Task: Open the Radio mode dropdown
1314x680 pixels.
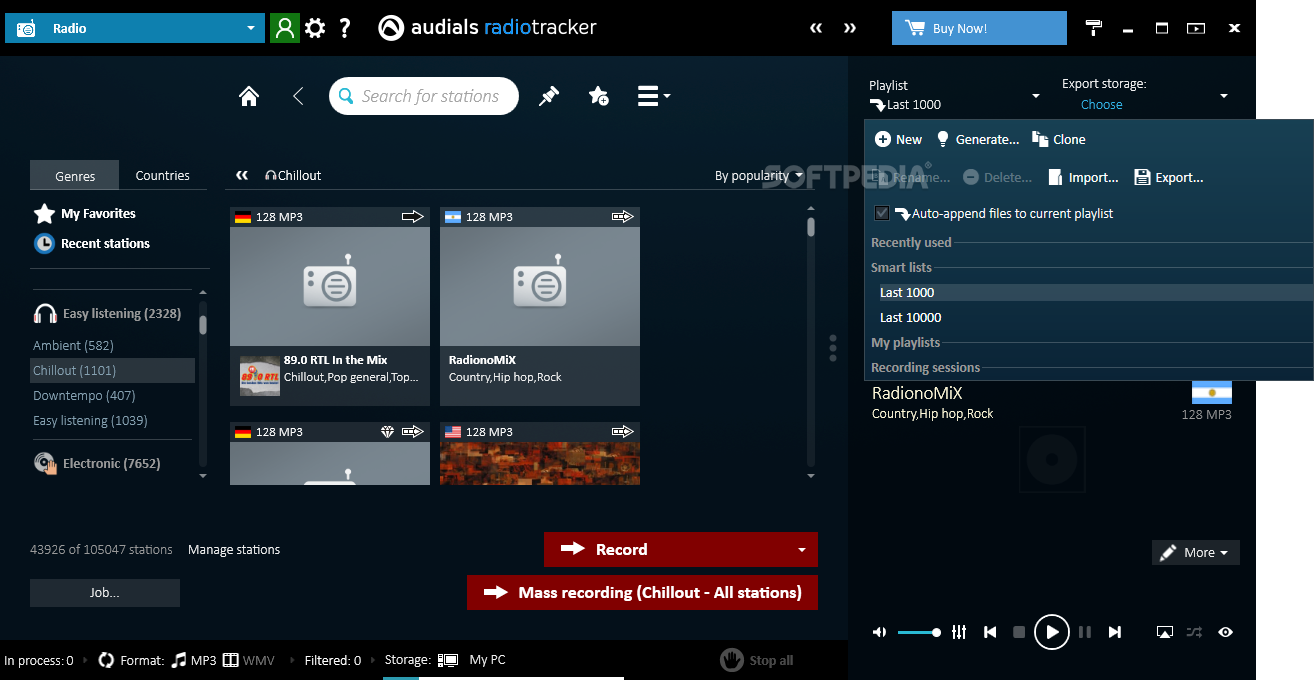Action: (135, 28)
